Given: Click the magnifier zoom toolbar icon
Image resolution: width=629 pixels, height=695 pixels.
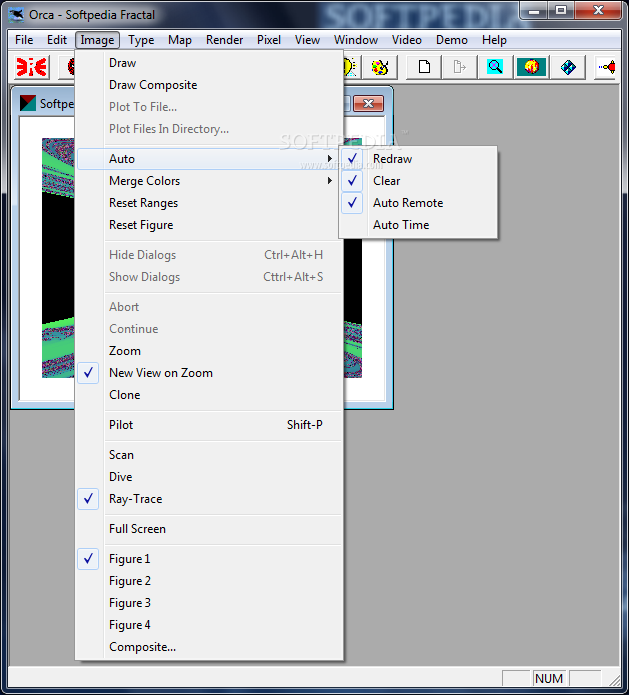Looking at the screenshot, I should click(495, 67).
